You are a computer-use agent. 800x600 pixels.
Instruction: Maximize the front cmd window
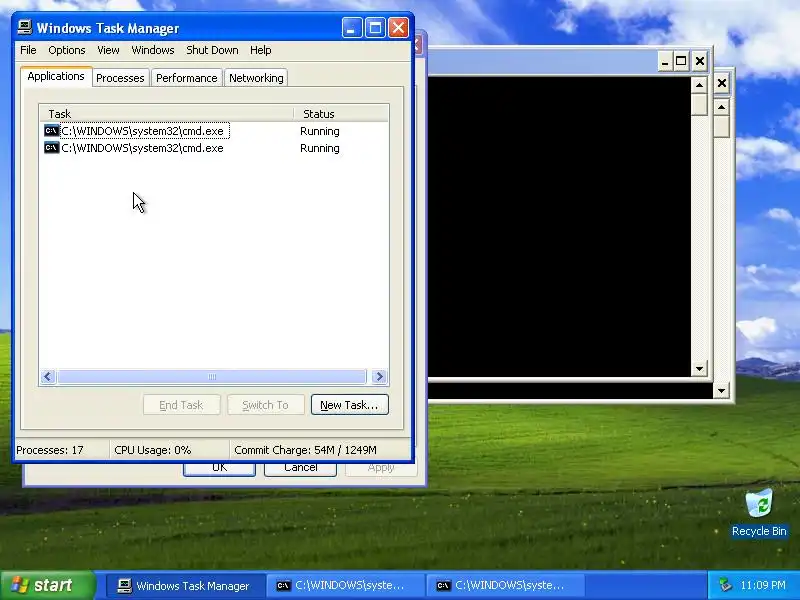pyautogui.click(x=681, y=62)
